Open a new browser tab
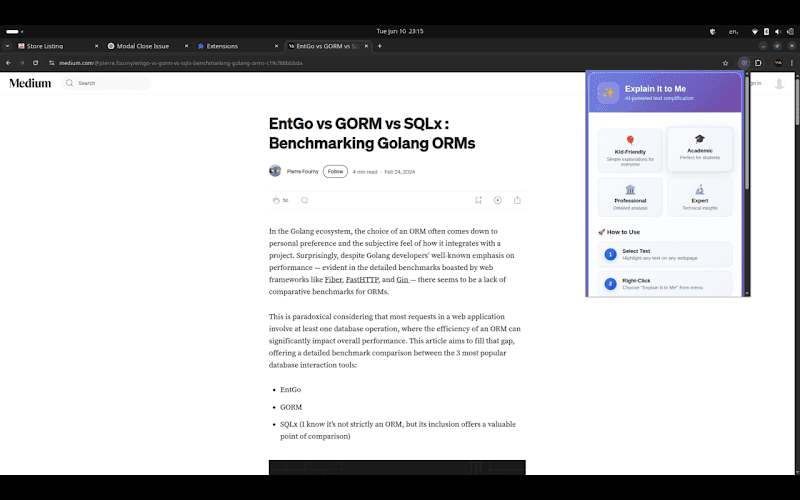Viewport: 800px width, 500px height. coord(380,46)
